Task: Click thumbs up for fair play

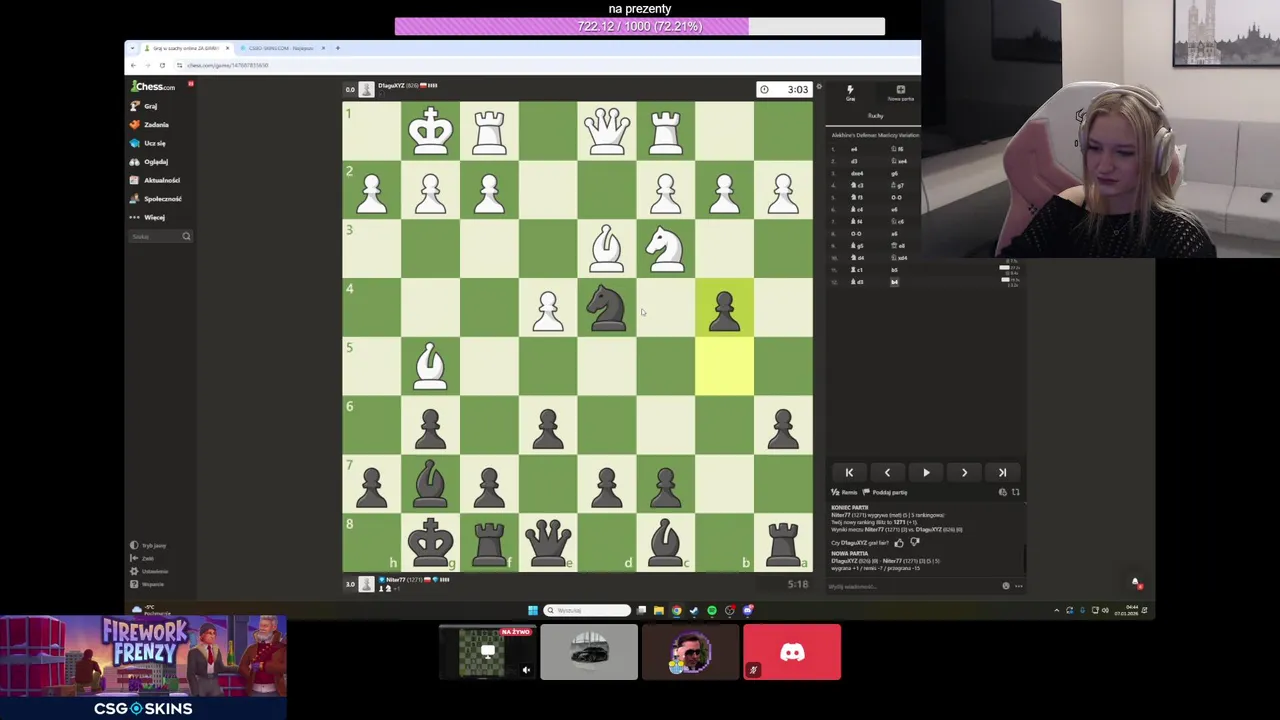Action: (899, 543)
